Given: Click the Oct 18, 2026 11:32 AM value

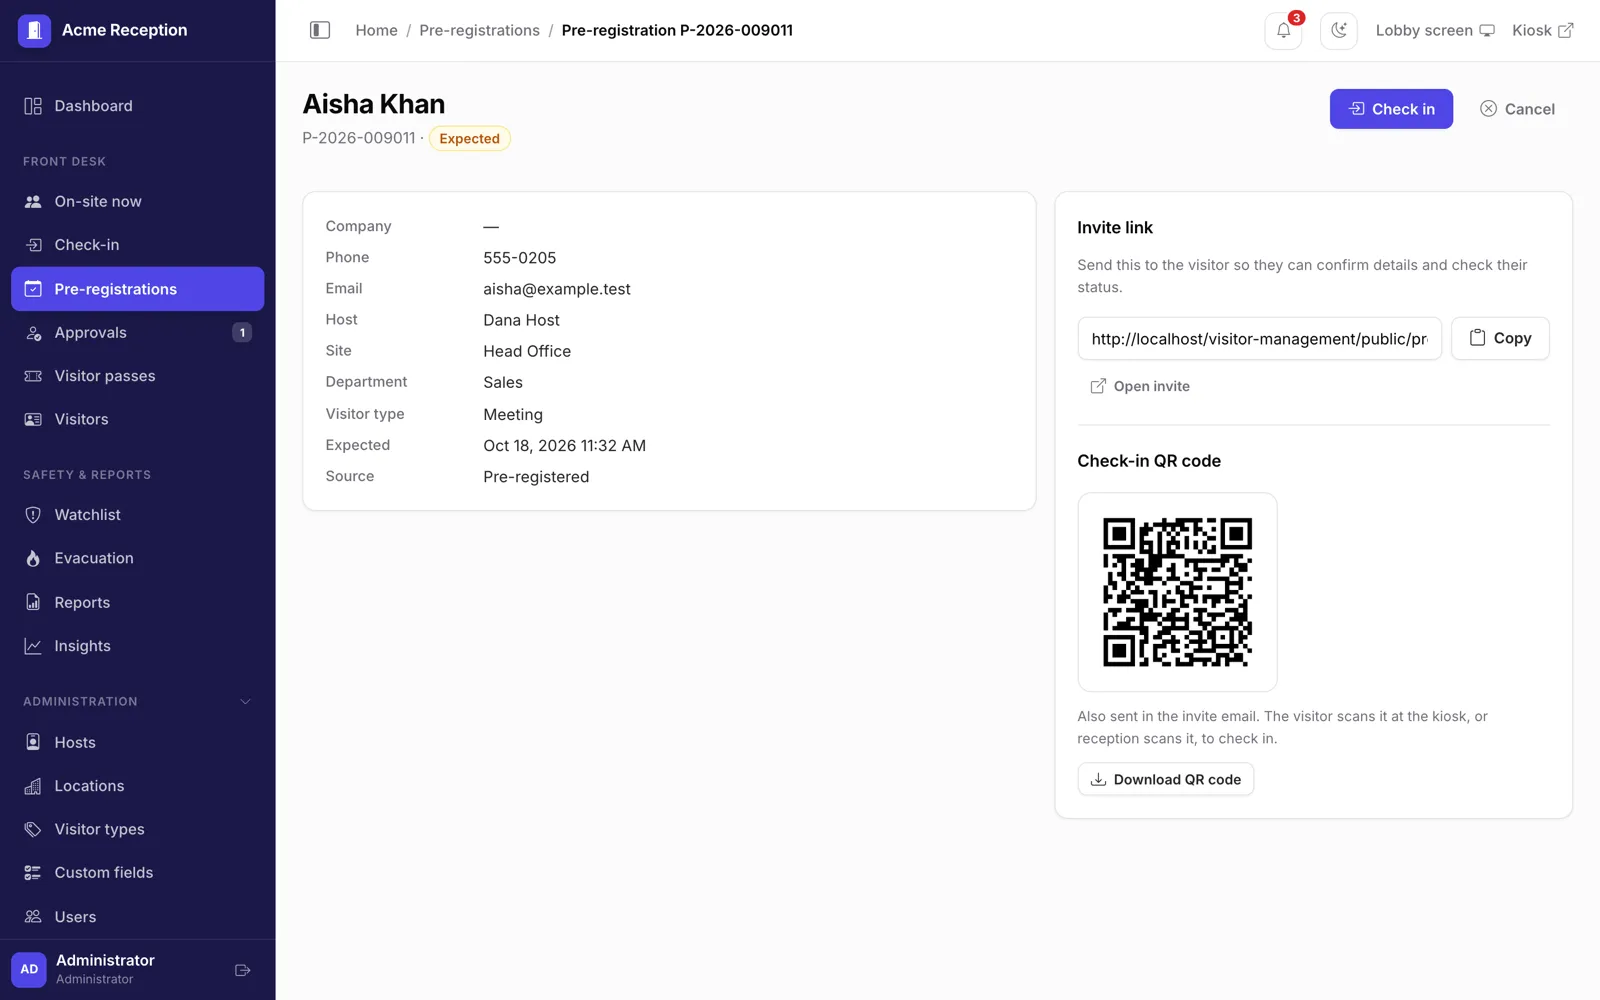Looking at the screenshot, I should (x=564, y=445).
